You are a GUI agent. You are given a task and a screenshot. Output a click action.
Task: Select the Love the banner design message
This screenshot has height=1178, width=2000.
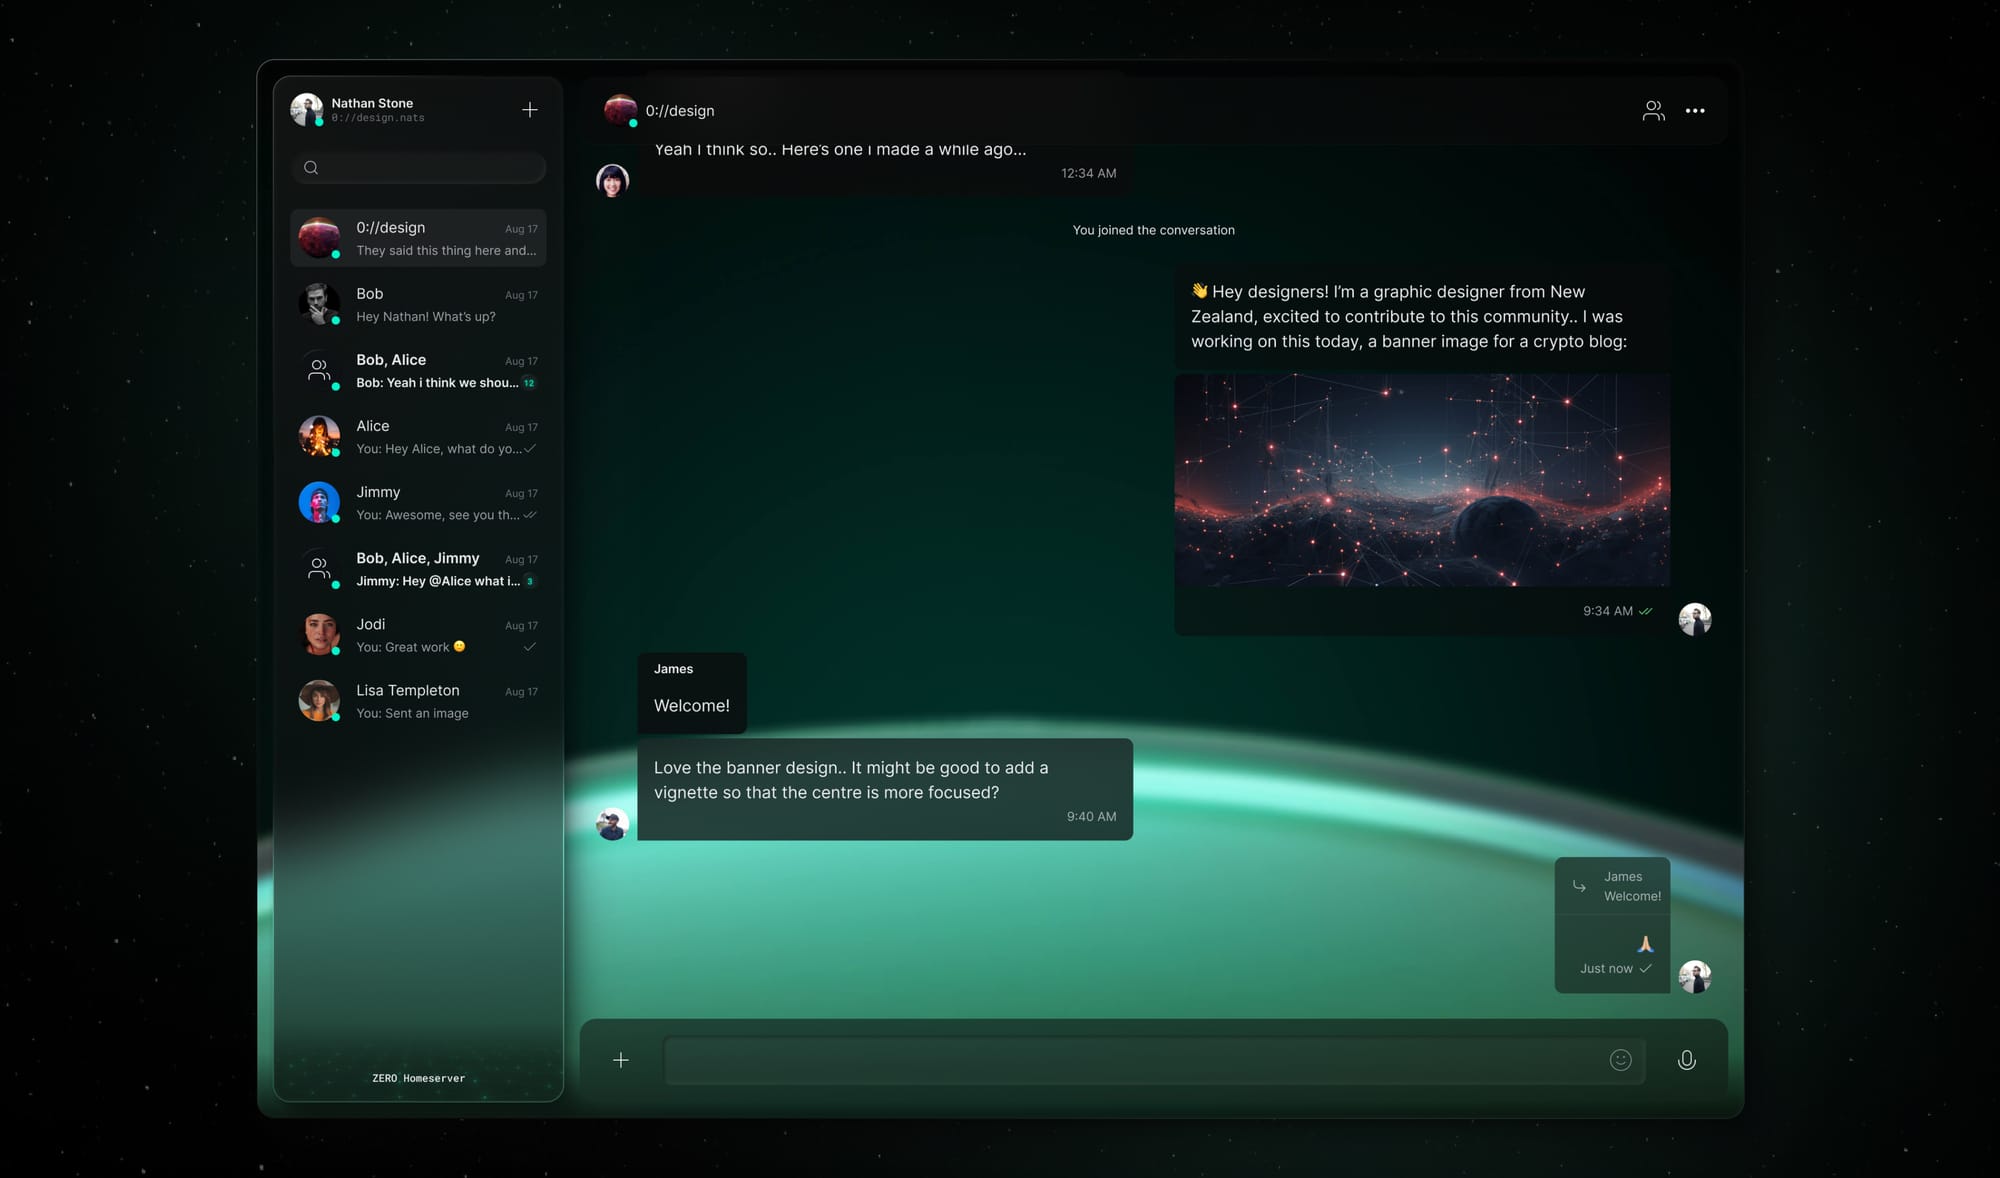(x=885, y=790)
